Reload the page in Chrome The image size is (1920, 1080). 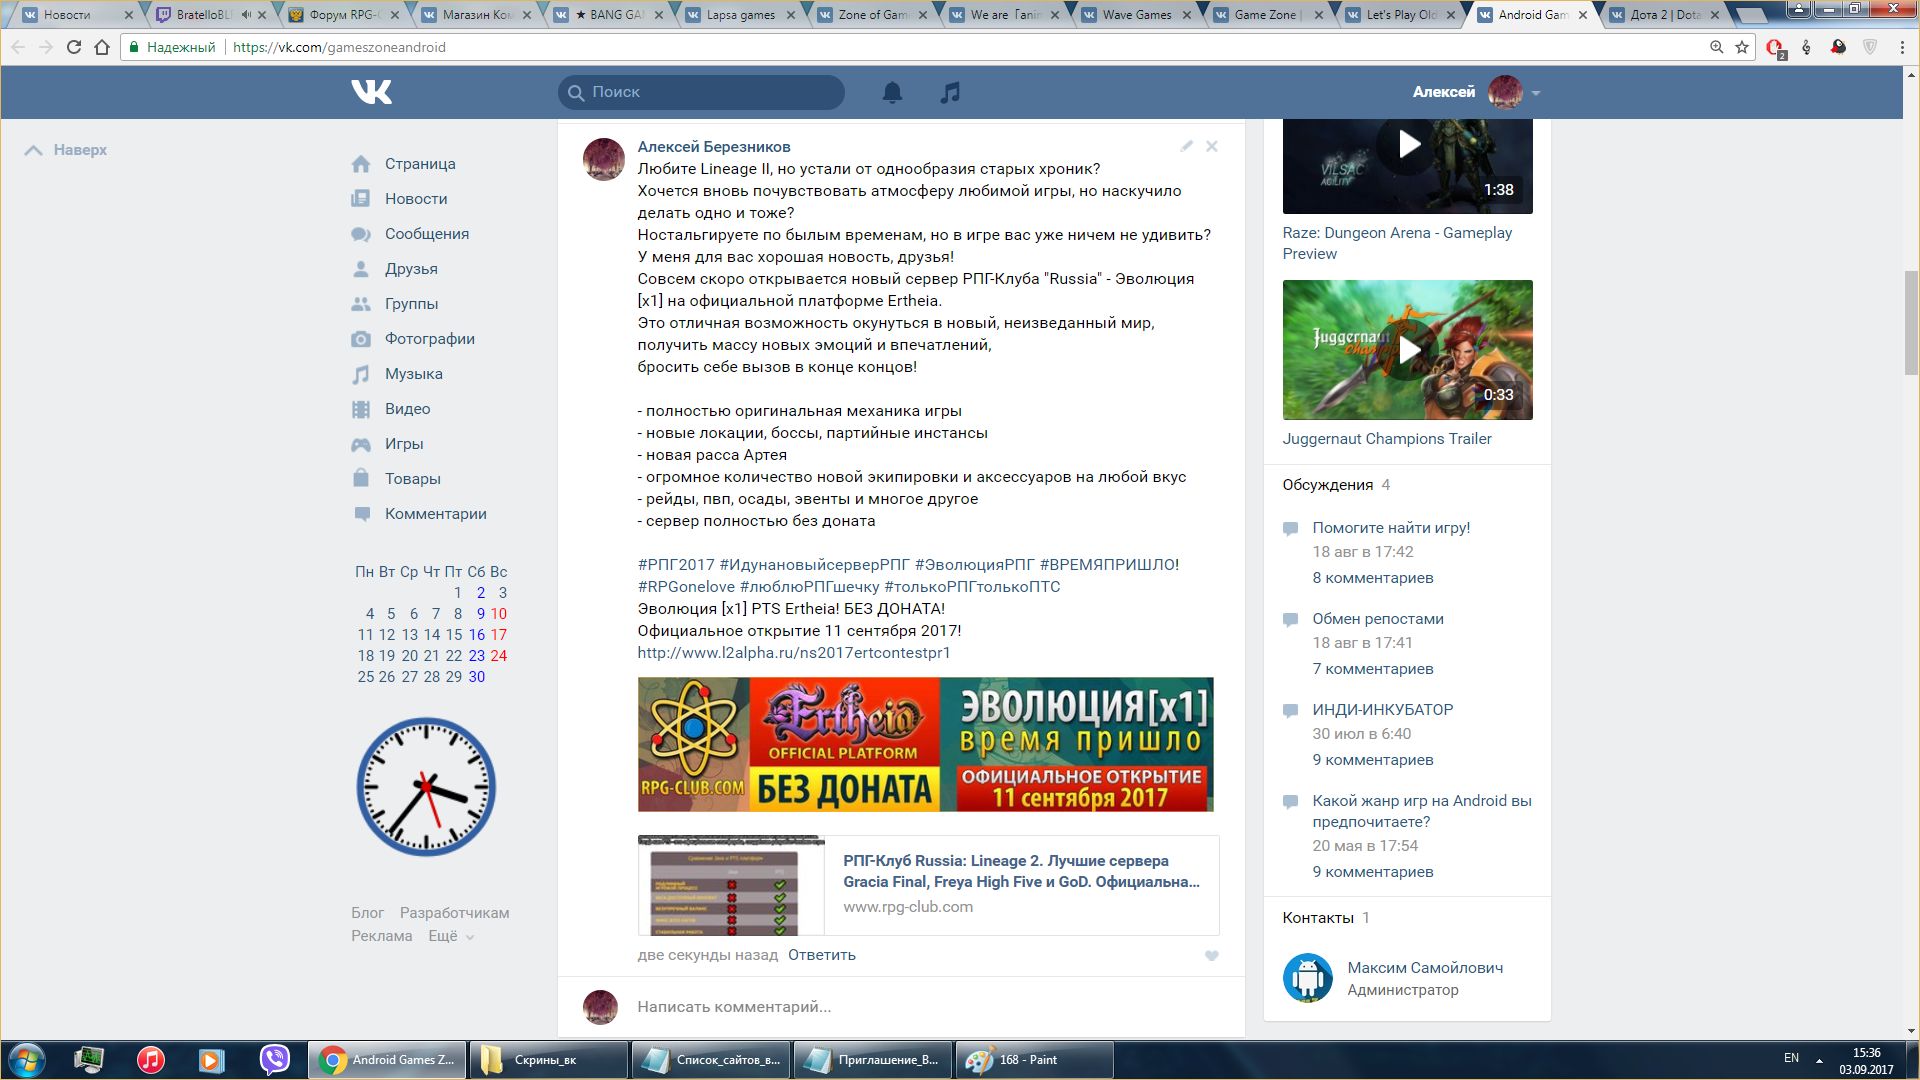click(x=73, y=47)
